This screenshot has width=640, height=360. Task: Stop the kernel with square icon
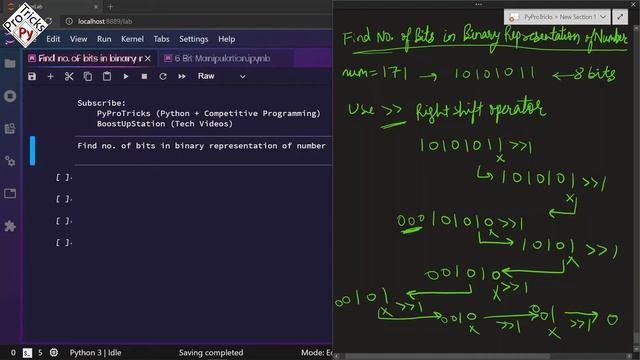(144, 76)
